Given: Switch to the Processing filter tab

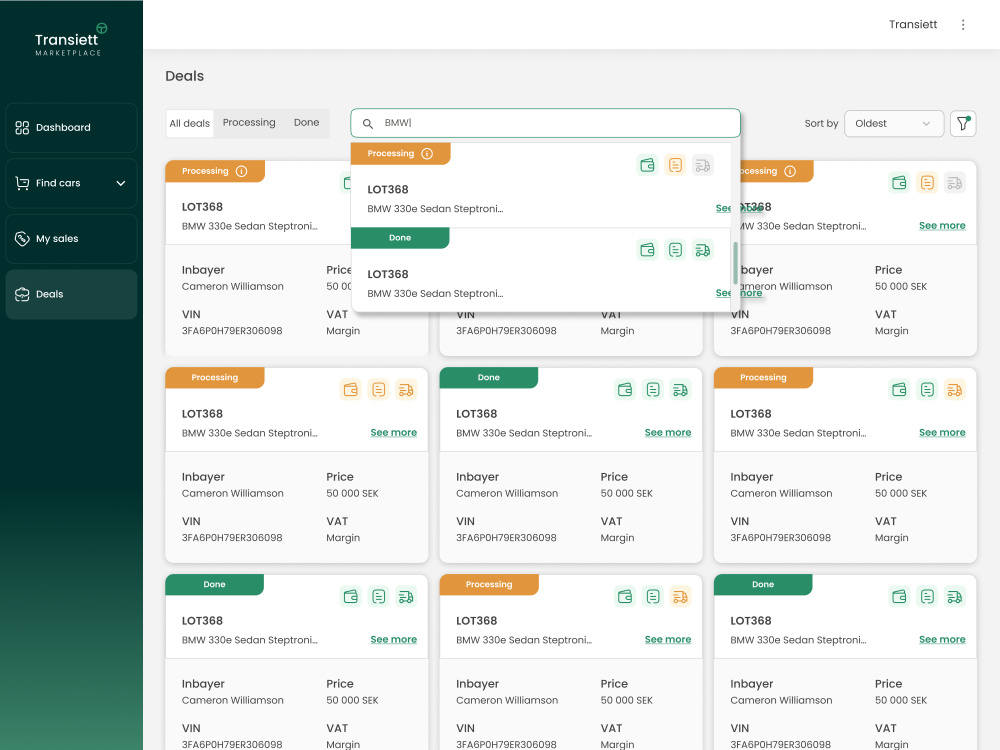Looking at the screenshot, I should tap(249, 122).
